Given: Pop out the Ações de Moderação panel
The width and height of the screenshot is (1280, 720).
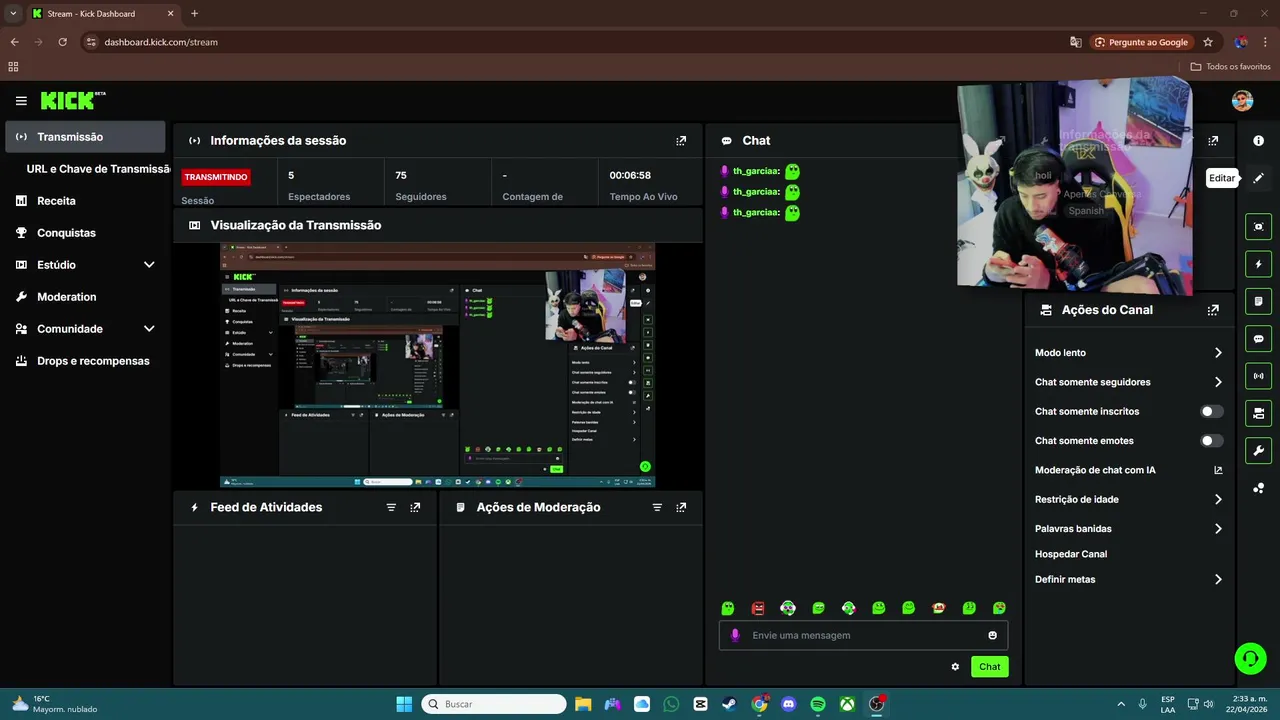Looking at the screenshot, I should tap(681, 508).
